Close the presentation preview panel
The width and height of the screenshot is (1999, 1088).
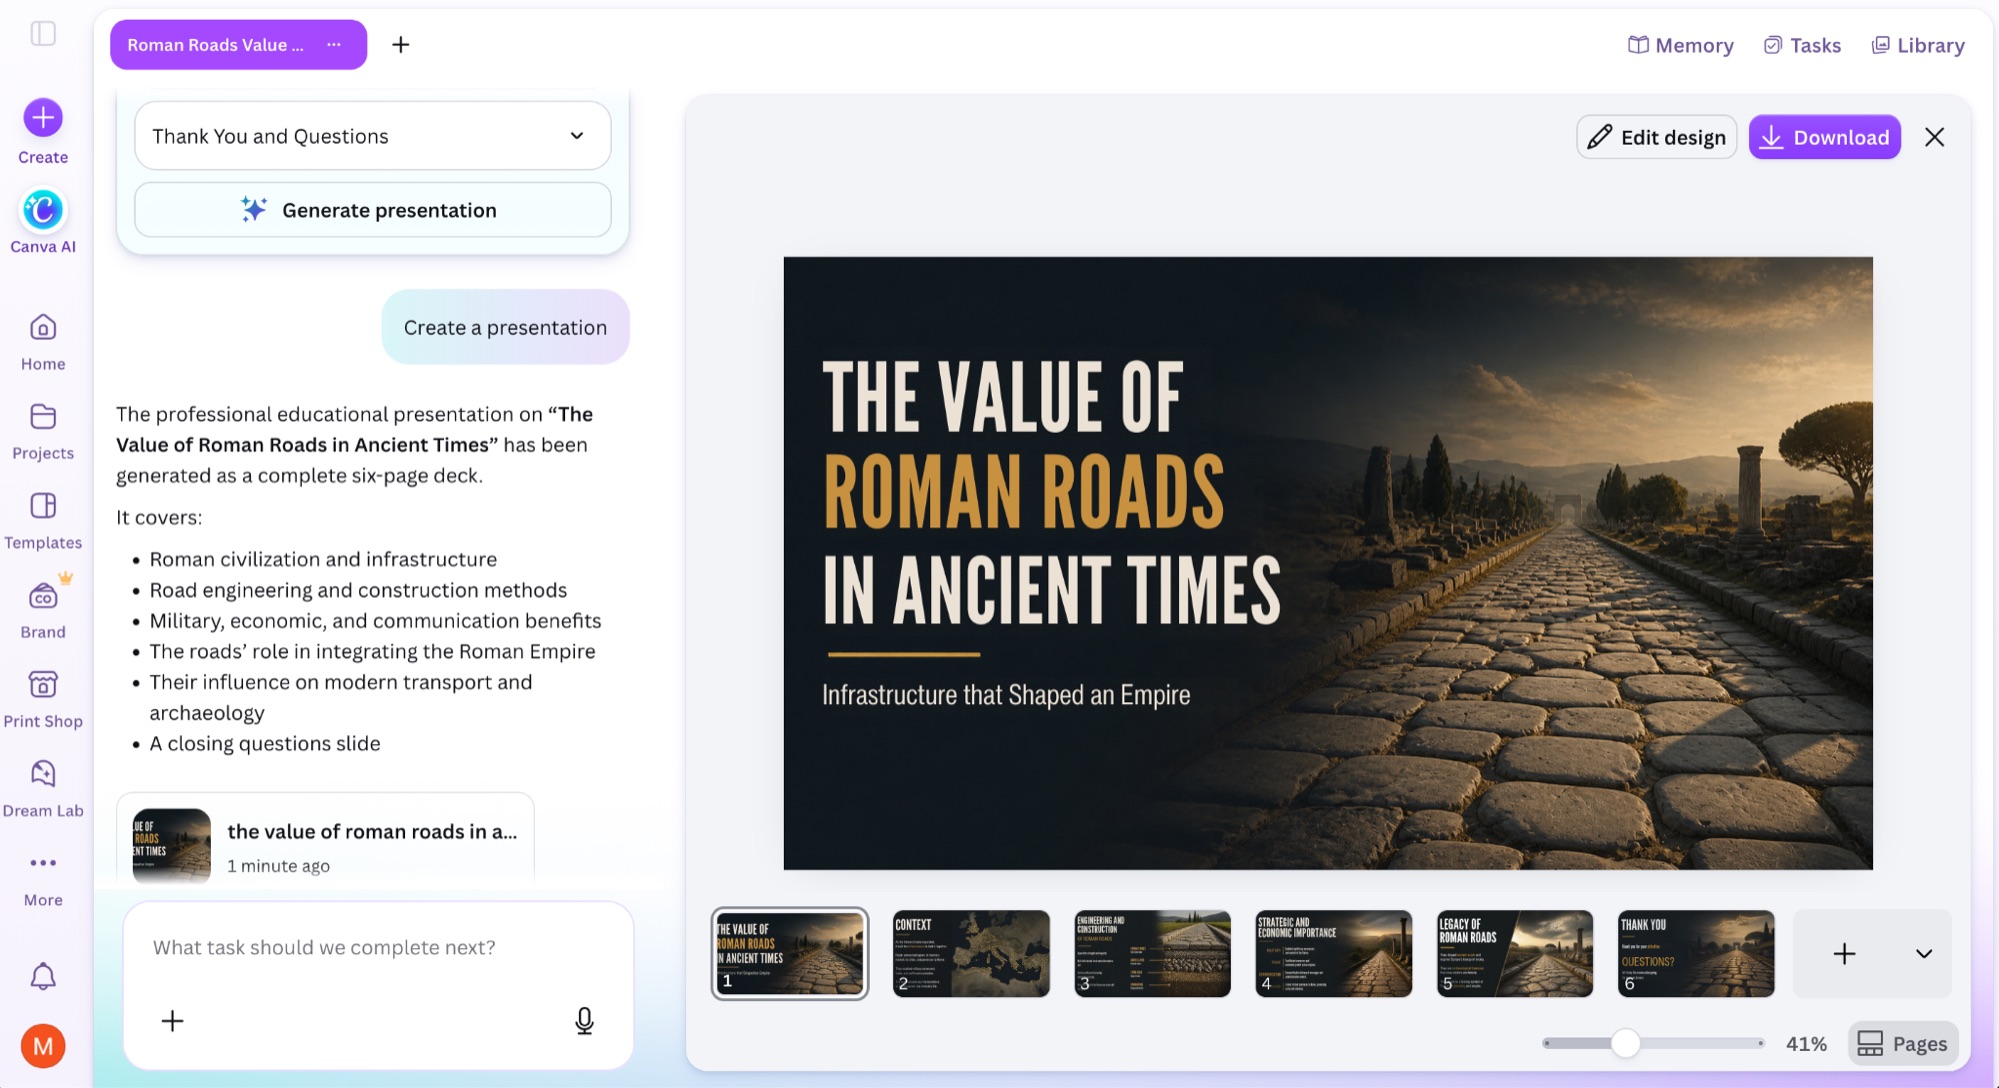[1934, 137]
